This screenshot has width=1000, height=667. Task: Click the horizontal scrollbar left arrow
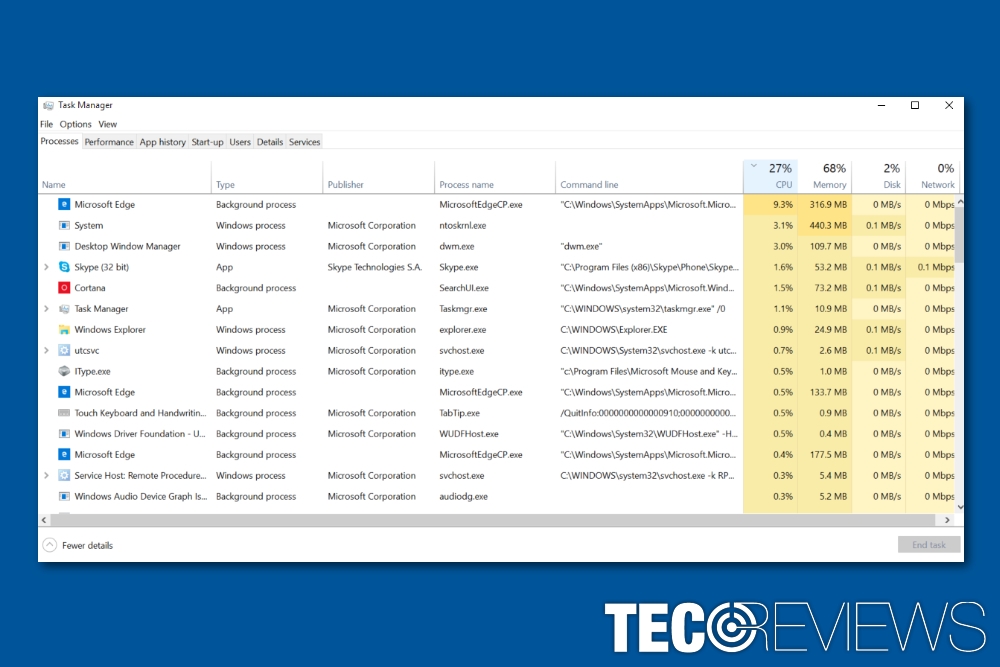pos(43,520)
